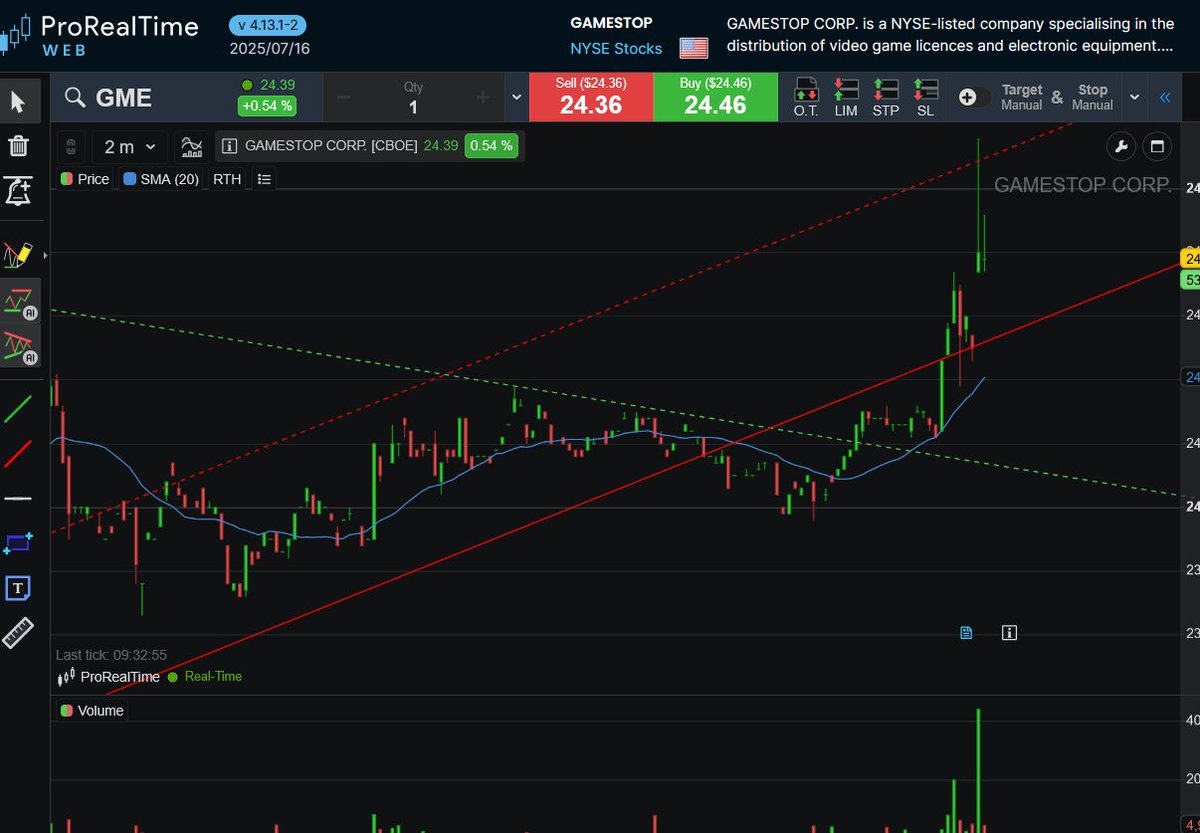Click the chart window maximize icon
This screenshot has height=833, width=1200.
[x=1158, y=147]
